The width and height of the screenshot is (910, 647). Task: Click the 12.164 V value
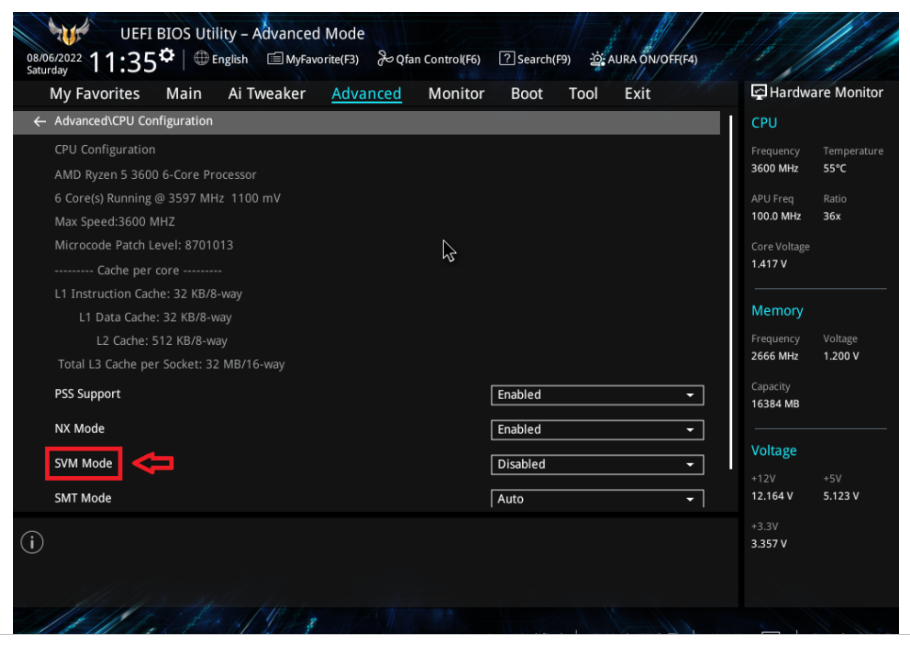(772, 496)
